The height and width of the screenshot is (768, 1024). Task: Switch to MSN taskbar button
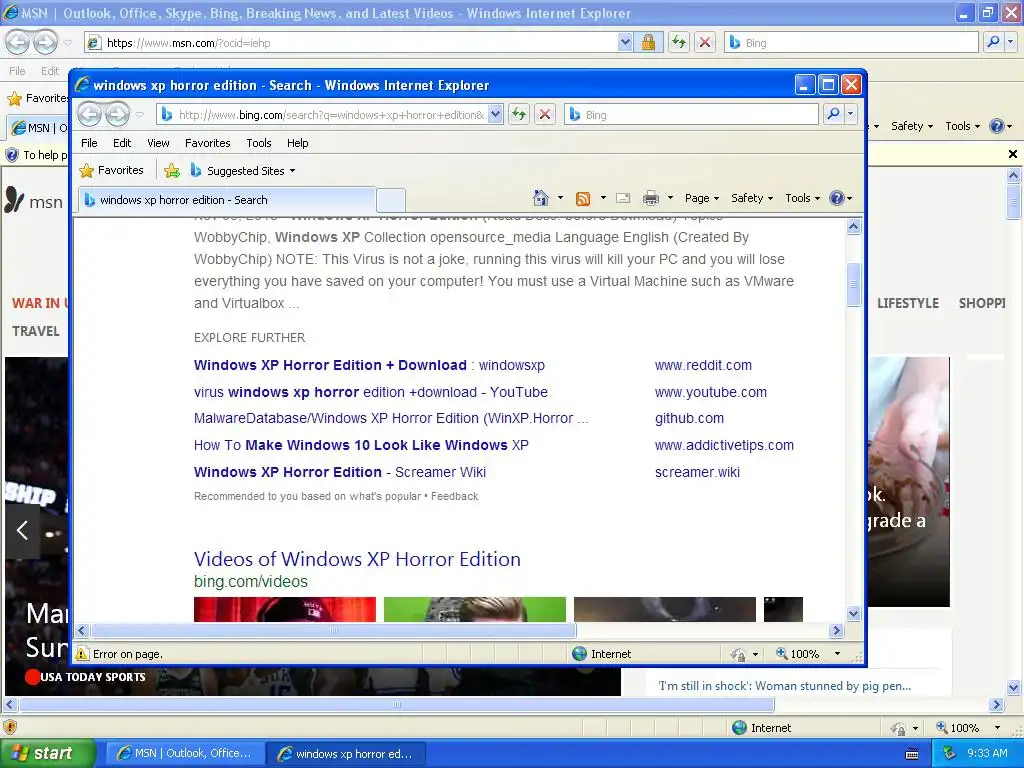click(185, 753)
